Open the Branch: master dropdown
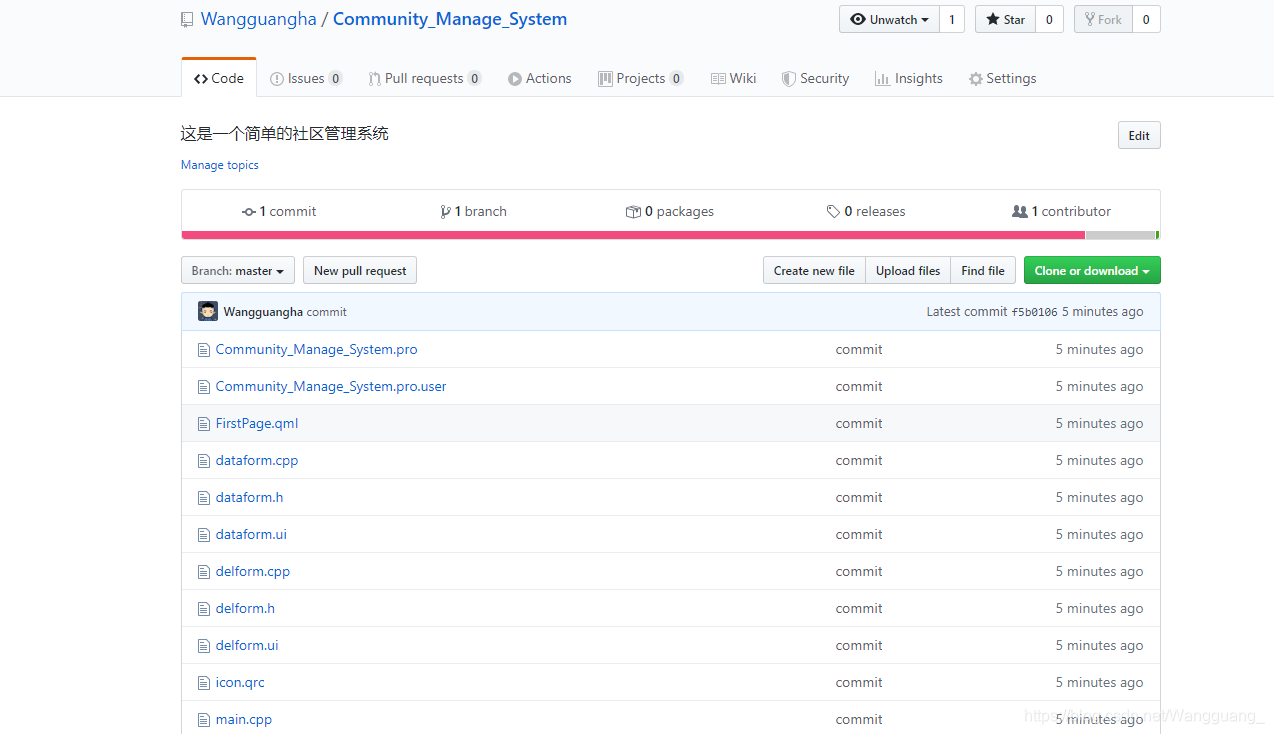This screenshot has height=734, width=1274. pyautogui.click(x=238, y=270)
